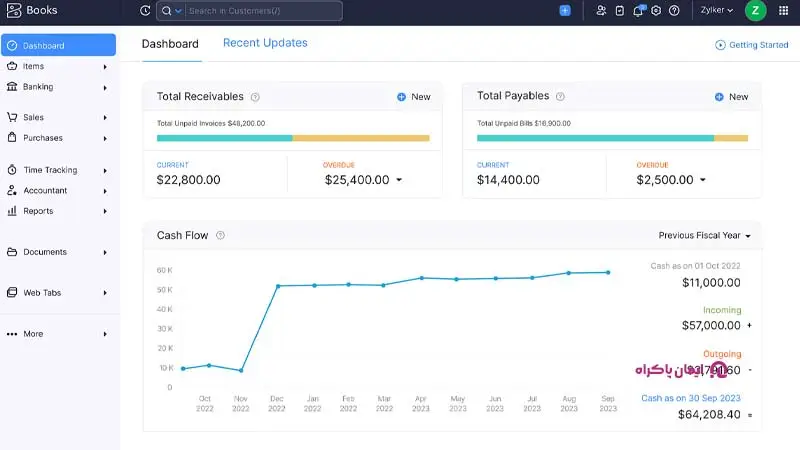800x450 pixels.
Task: Click the Search in Customers field
Action: coord(263,11)
